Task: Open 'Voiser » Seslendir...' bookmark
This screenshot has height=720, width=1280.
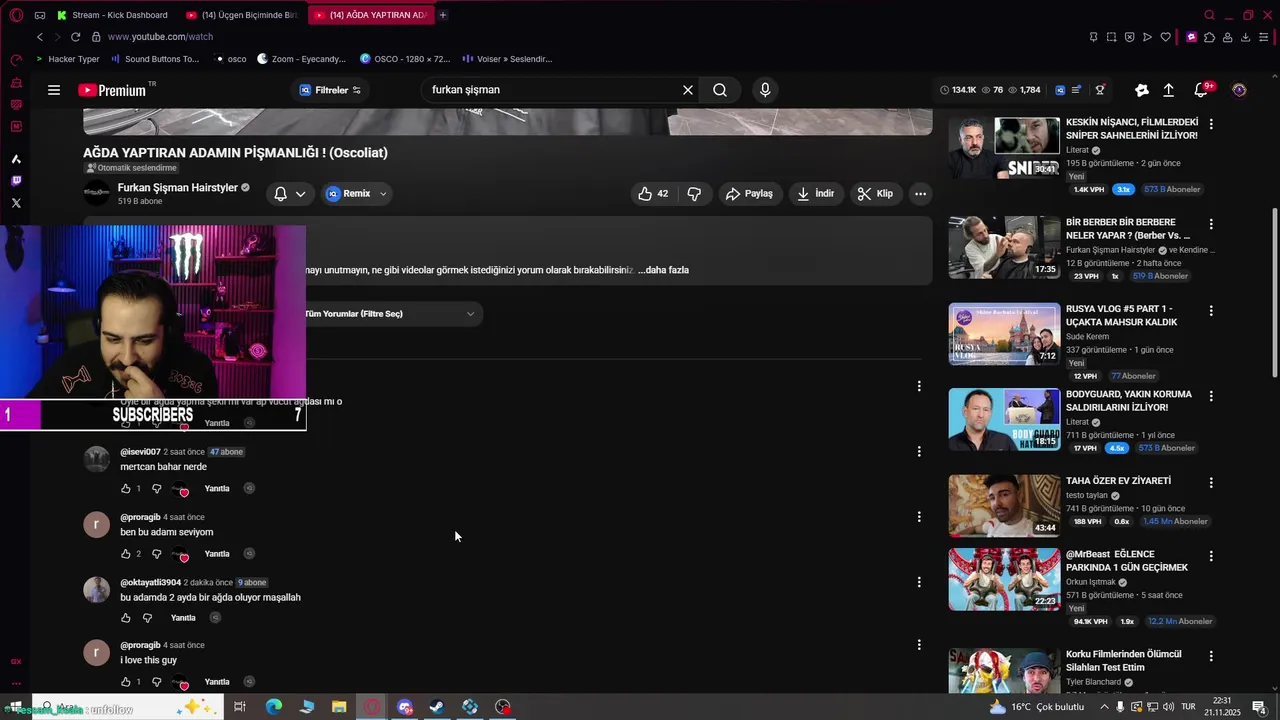Action: [x=508, y=59]
